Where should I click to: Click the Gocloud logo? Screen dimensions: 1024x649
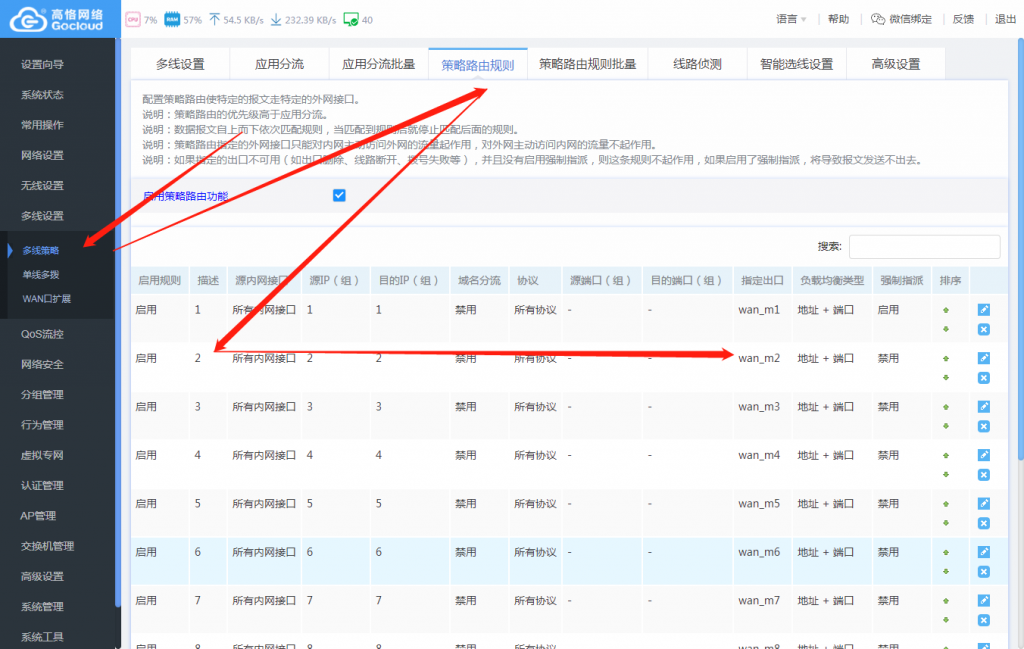(x=58, y=19)
